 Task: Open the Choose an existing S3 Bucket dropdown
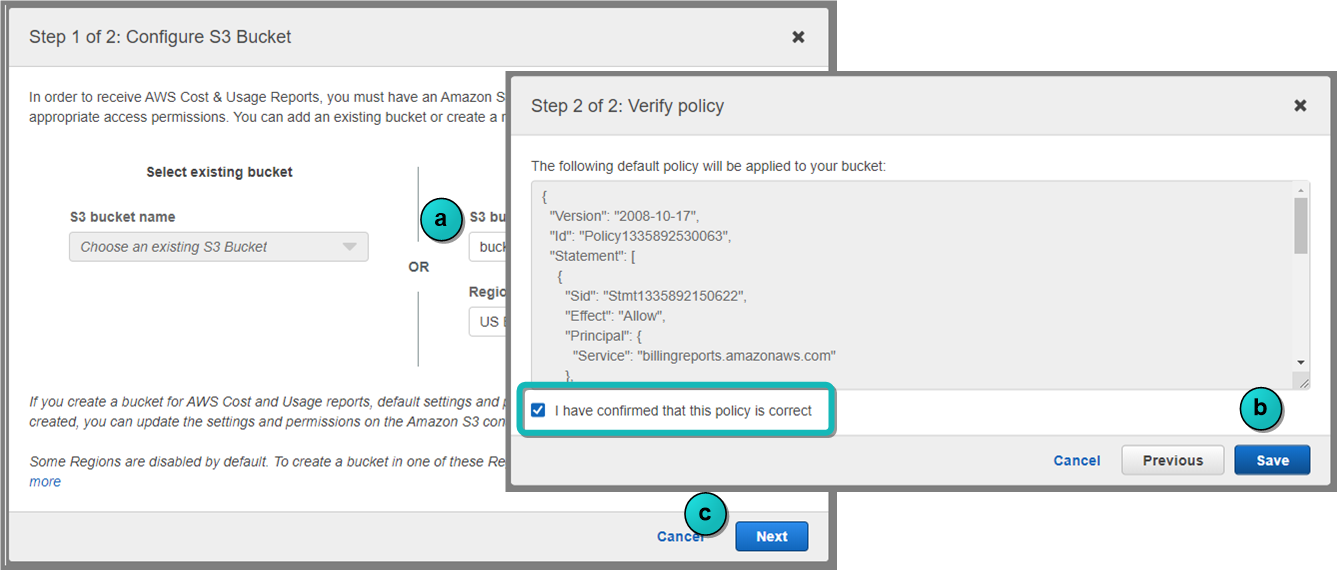[219, 247]
